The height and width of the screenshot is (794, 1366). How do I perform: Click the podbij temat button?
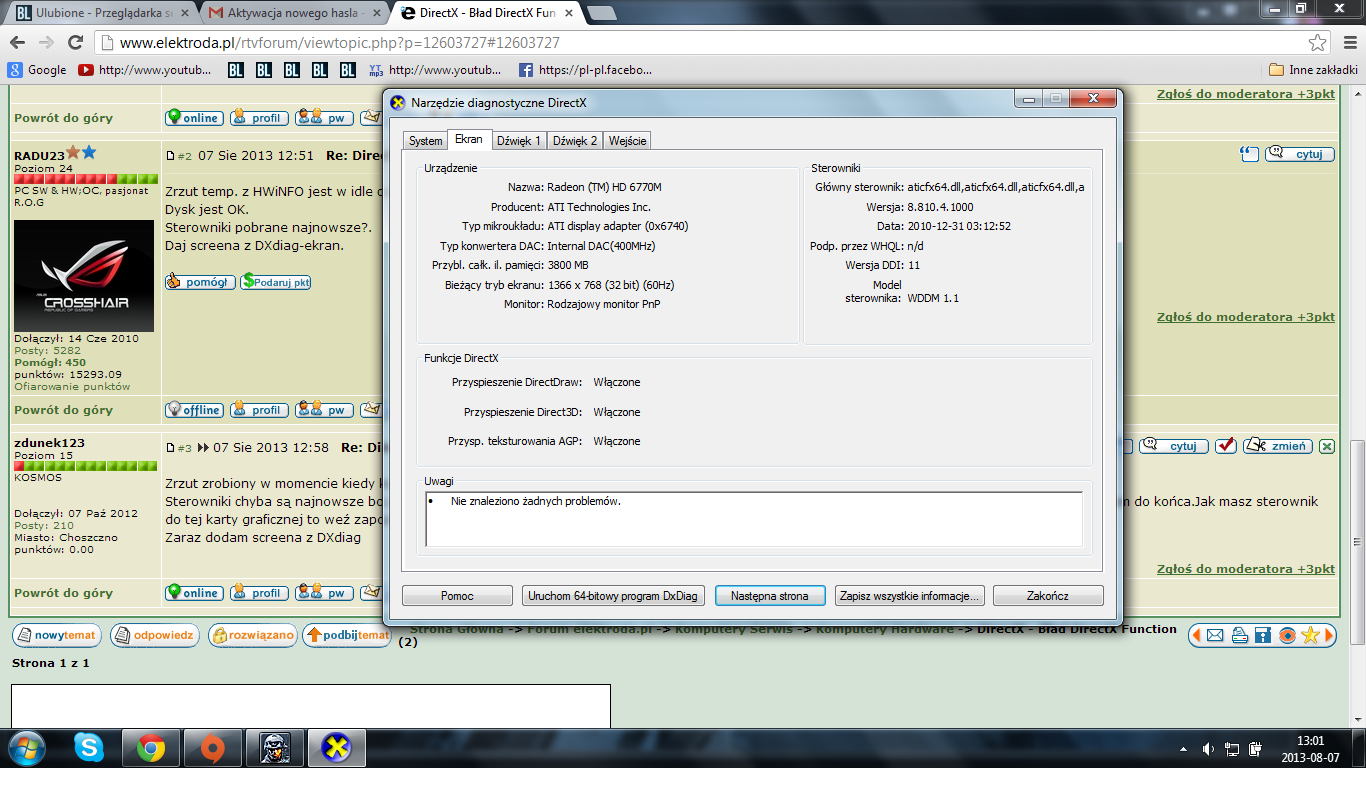pos(346,635)
